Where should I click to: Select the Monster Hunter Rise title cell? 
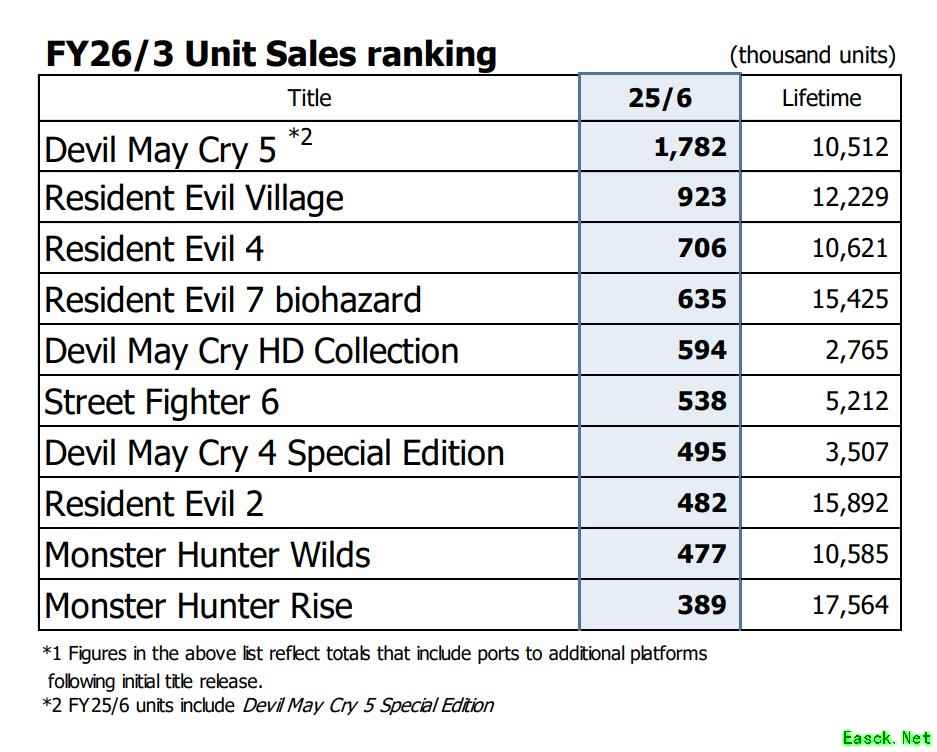point(198,605)
